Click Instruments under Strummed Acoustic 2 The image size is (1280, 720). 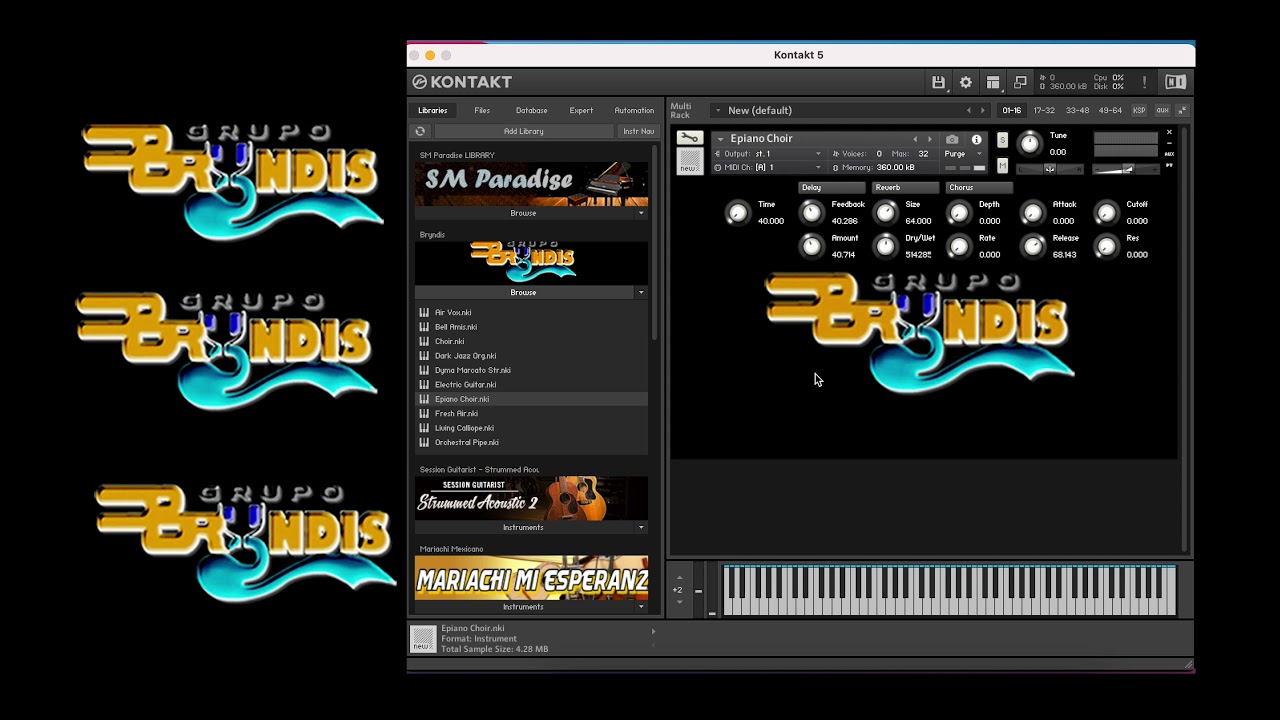[x=524, y=527]
